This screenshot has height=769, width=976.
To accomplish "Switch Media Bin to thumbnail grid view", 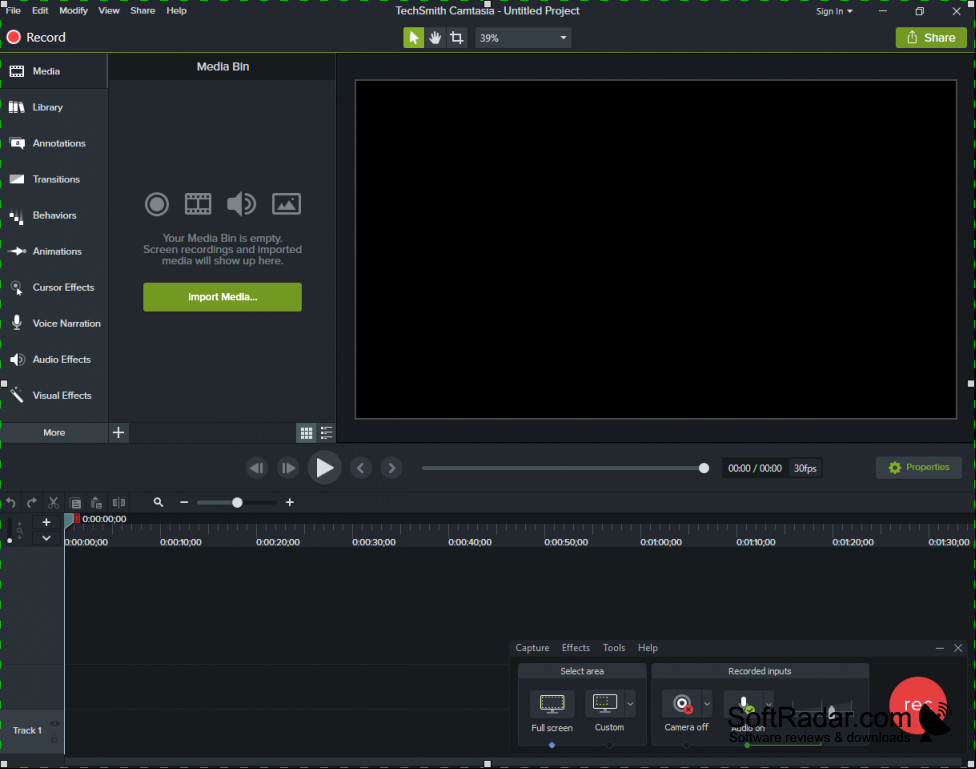I will click(306, 433).
